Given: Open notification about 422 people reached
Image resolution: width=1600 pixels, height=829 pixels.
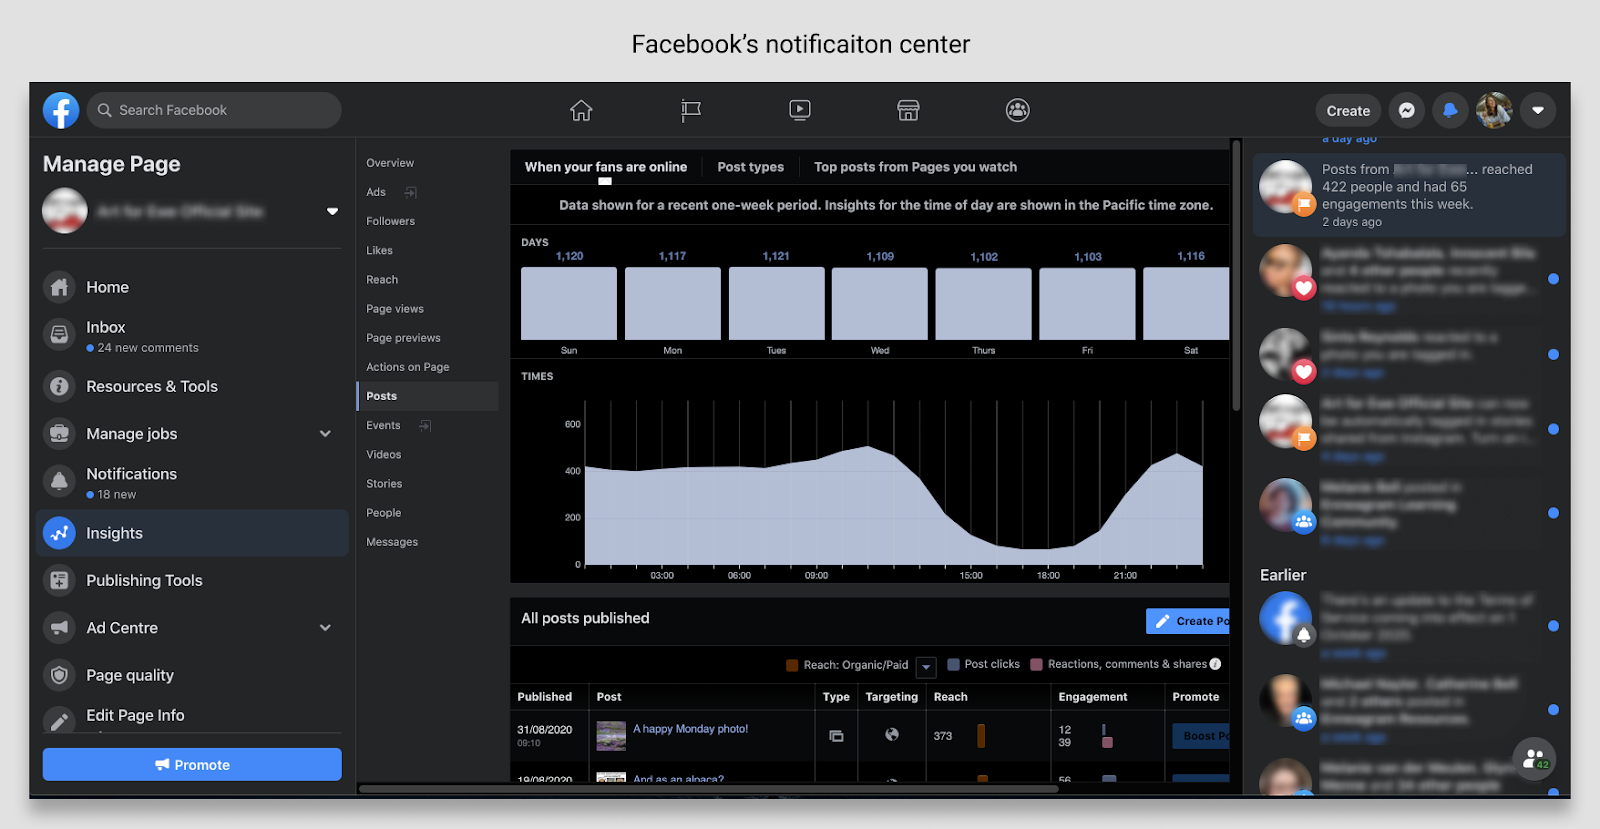Looking at the screenshot, I should coord(1409,195).
